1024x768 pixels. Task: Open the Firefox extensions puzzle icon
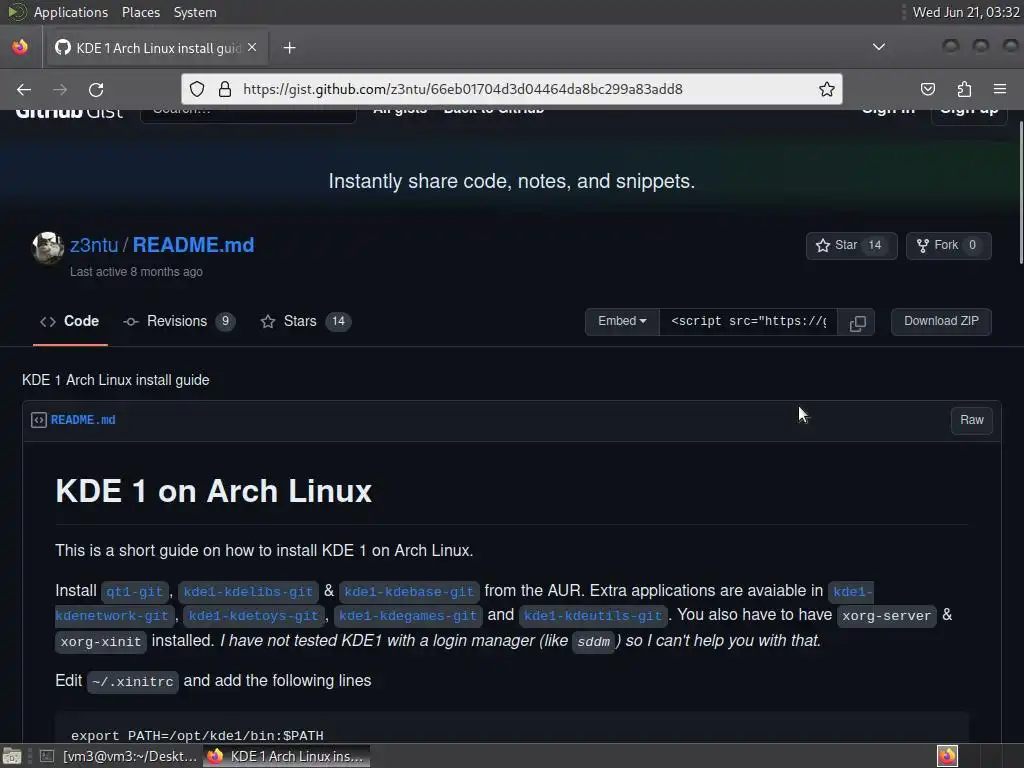[x=964, y=89]
